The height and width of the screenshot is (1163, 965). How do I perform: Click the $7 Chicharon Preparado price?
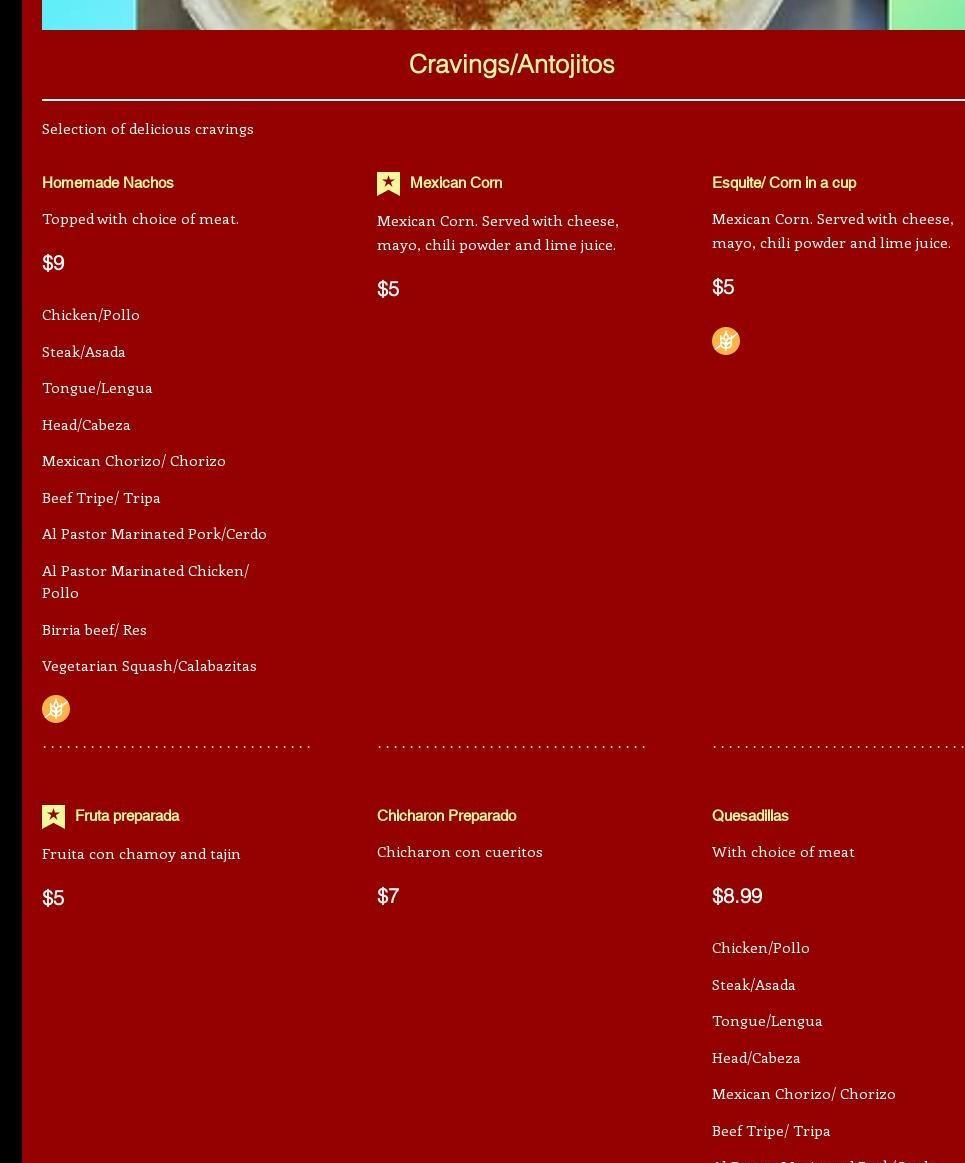(x=388, y=896)
